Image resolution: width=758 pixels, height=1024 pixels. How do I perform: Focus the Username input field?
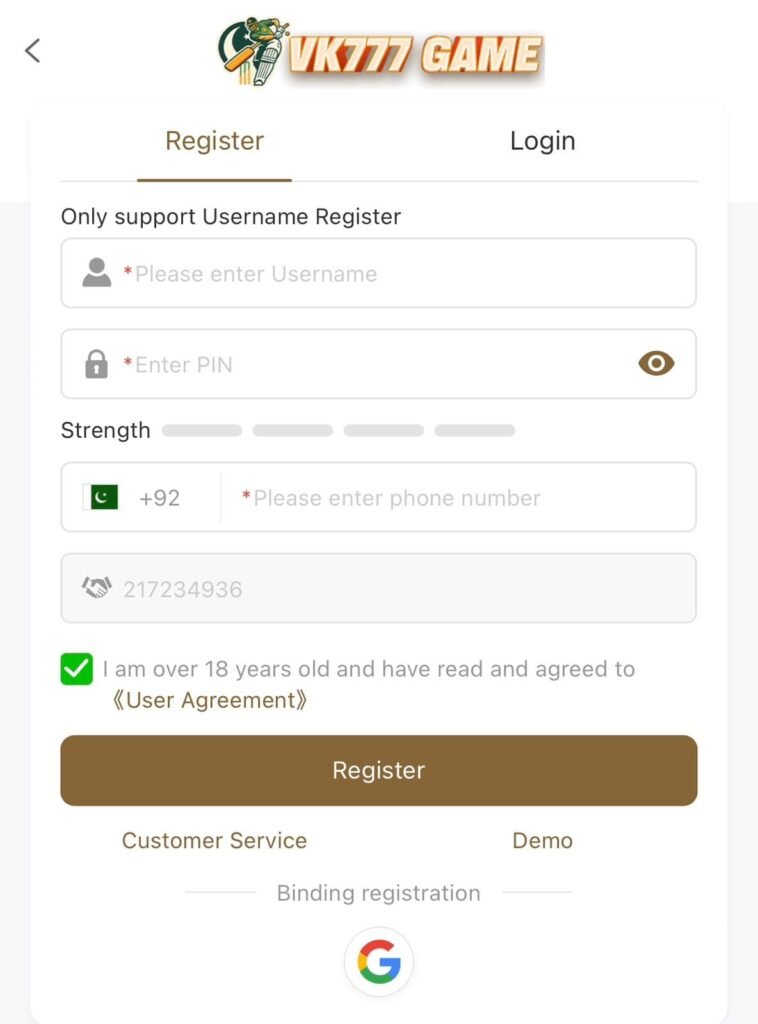[400, 274]
